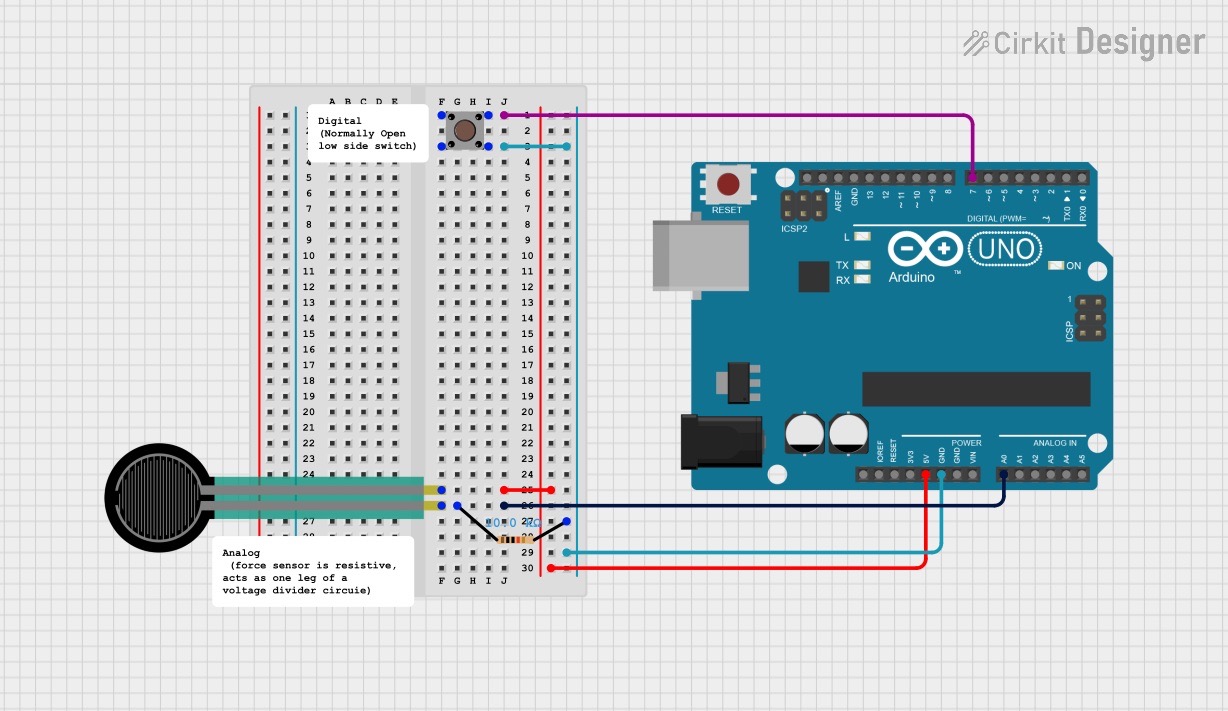The height and width of the screenshot is (711, 1228).
Task: Select the round force sensor pad
Action: tap(157, 497)
